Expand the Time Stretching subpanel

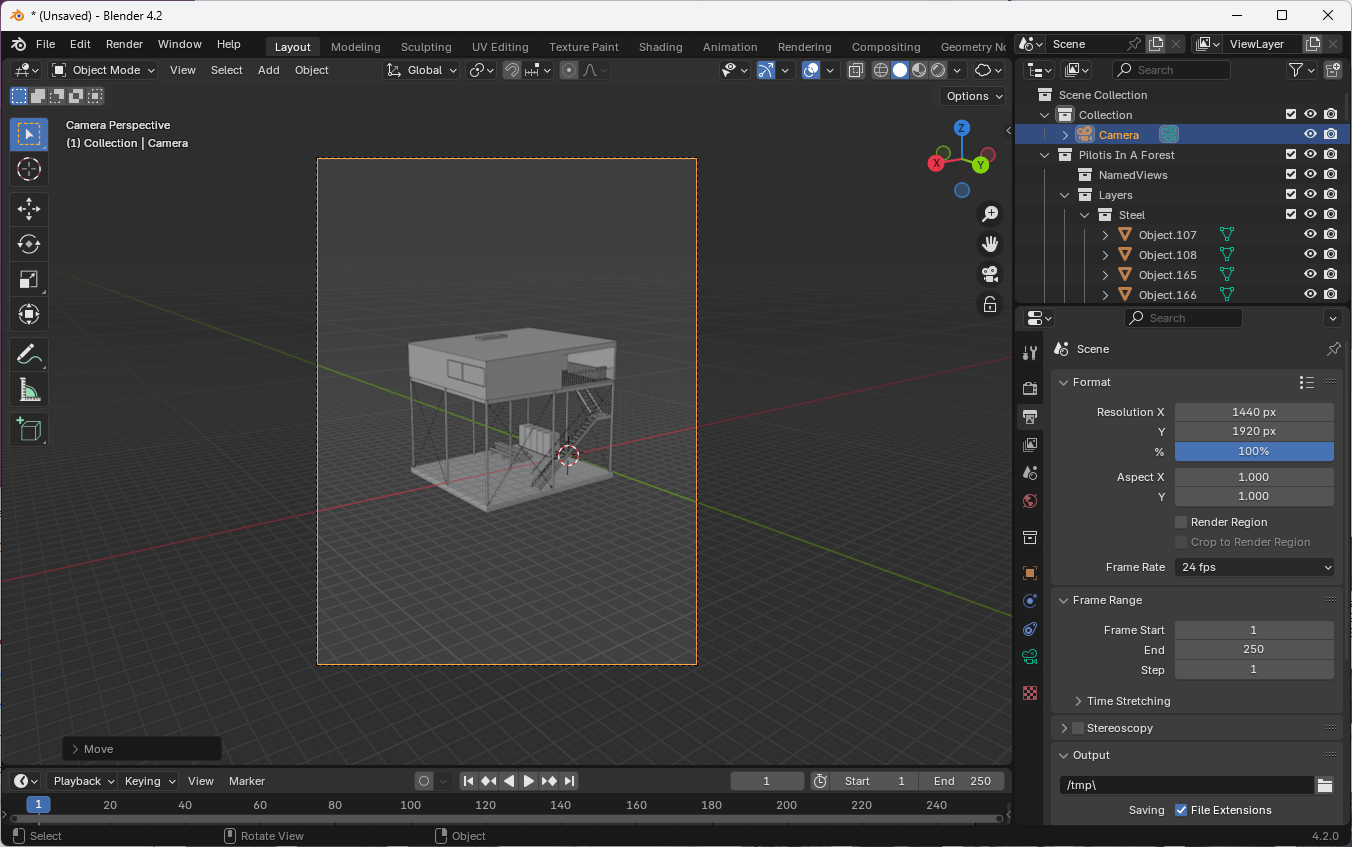pos(1078,701)
